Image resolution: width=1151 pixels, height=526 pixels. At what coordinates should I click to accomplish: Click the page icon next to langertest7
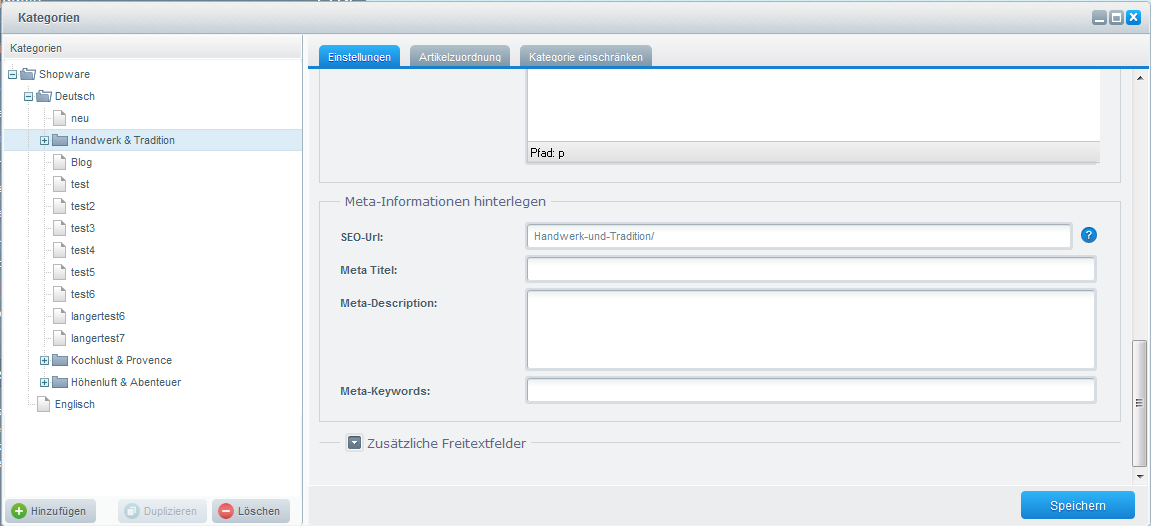60,338
